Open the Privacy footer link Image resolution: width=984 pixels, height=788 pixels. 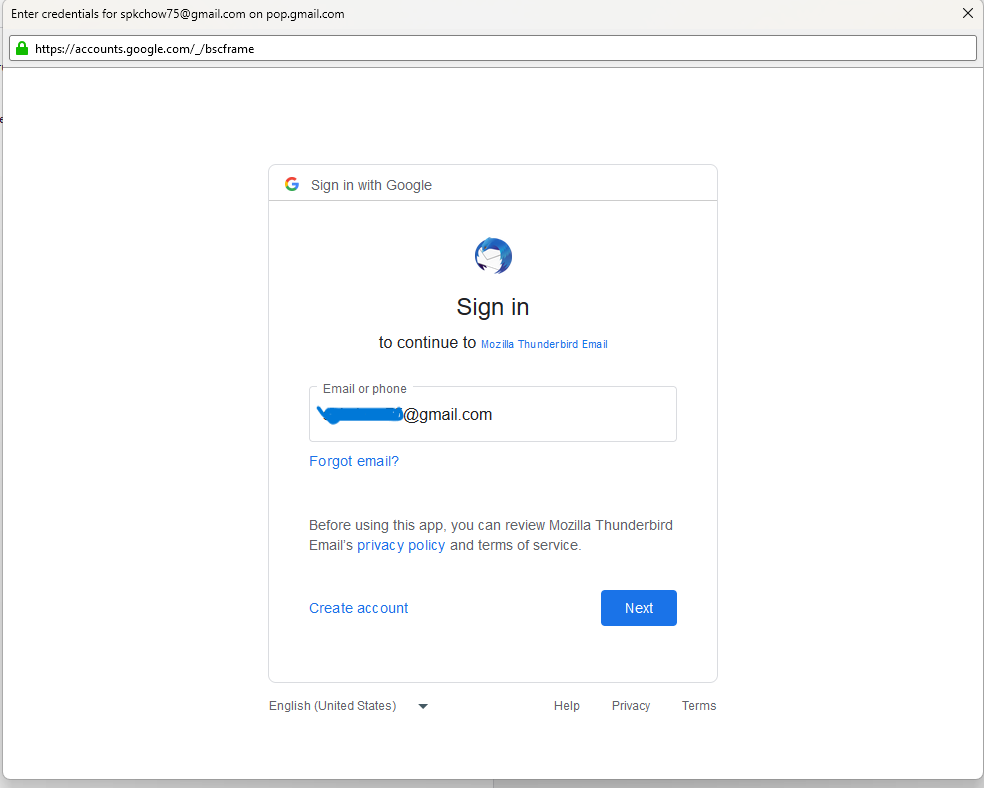point(631,706)
